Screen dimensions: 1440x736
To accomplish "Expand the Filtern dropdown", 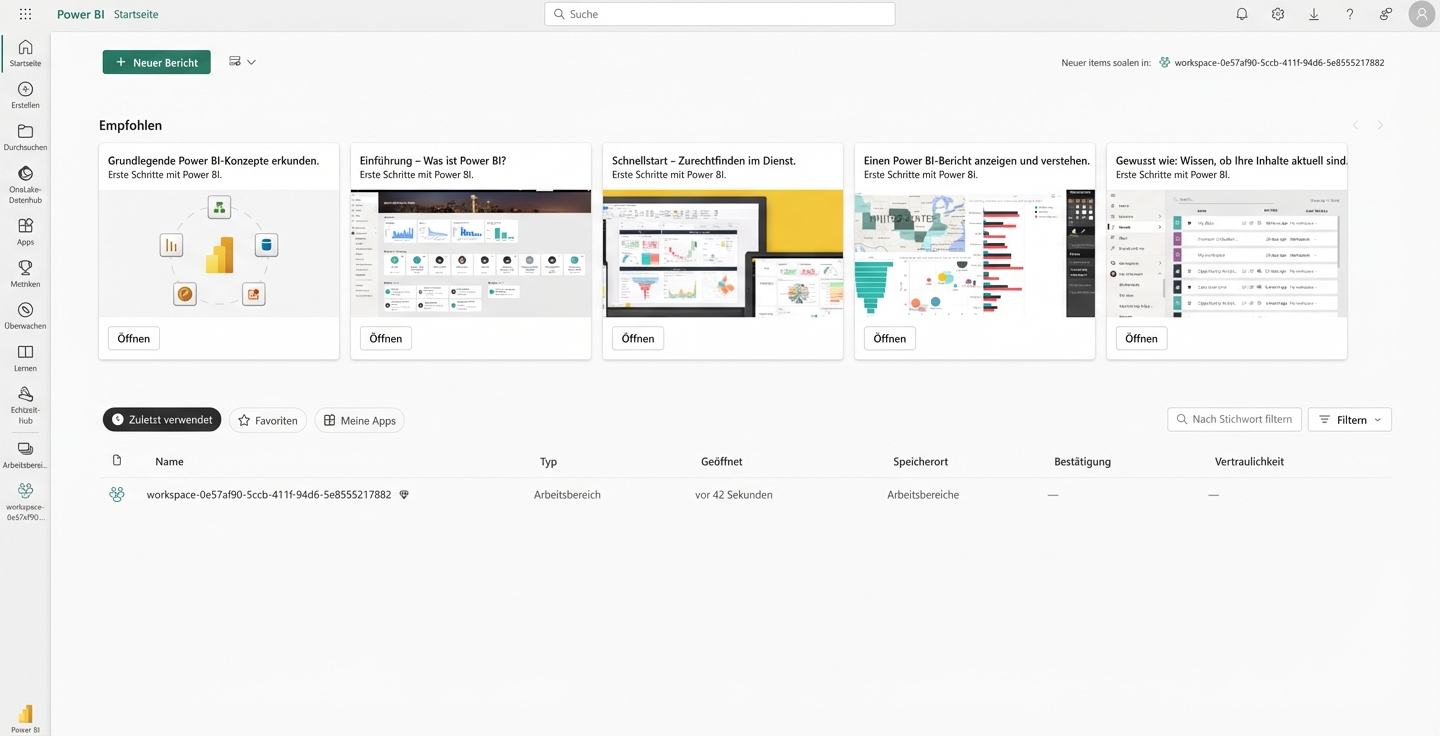I will pos(1349,419).
